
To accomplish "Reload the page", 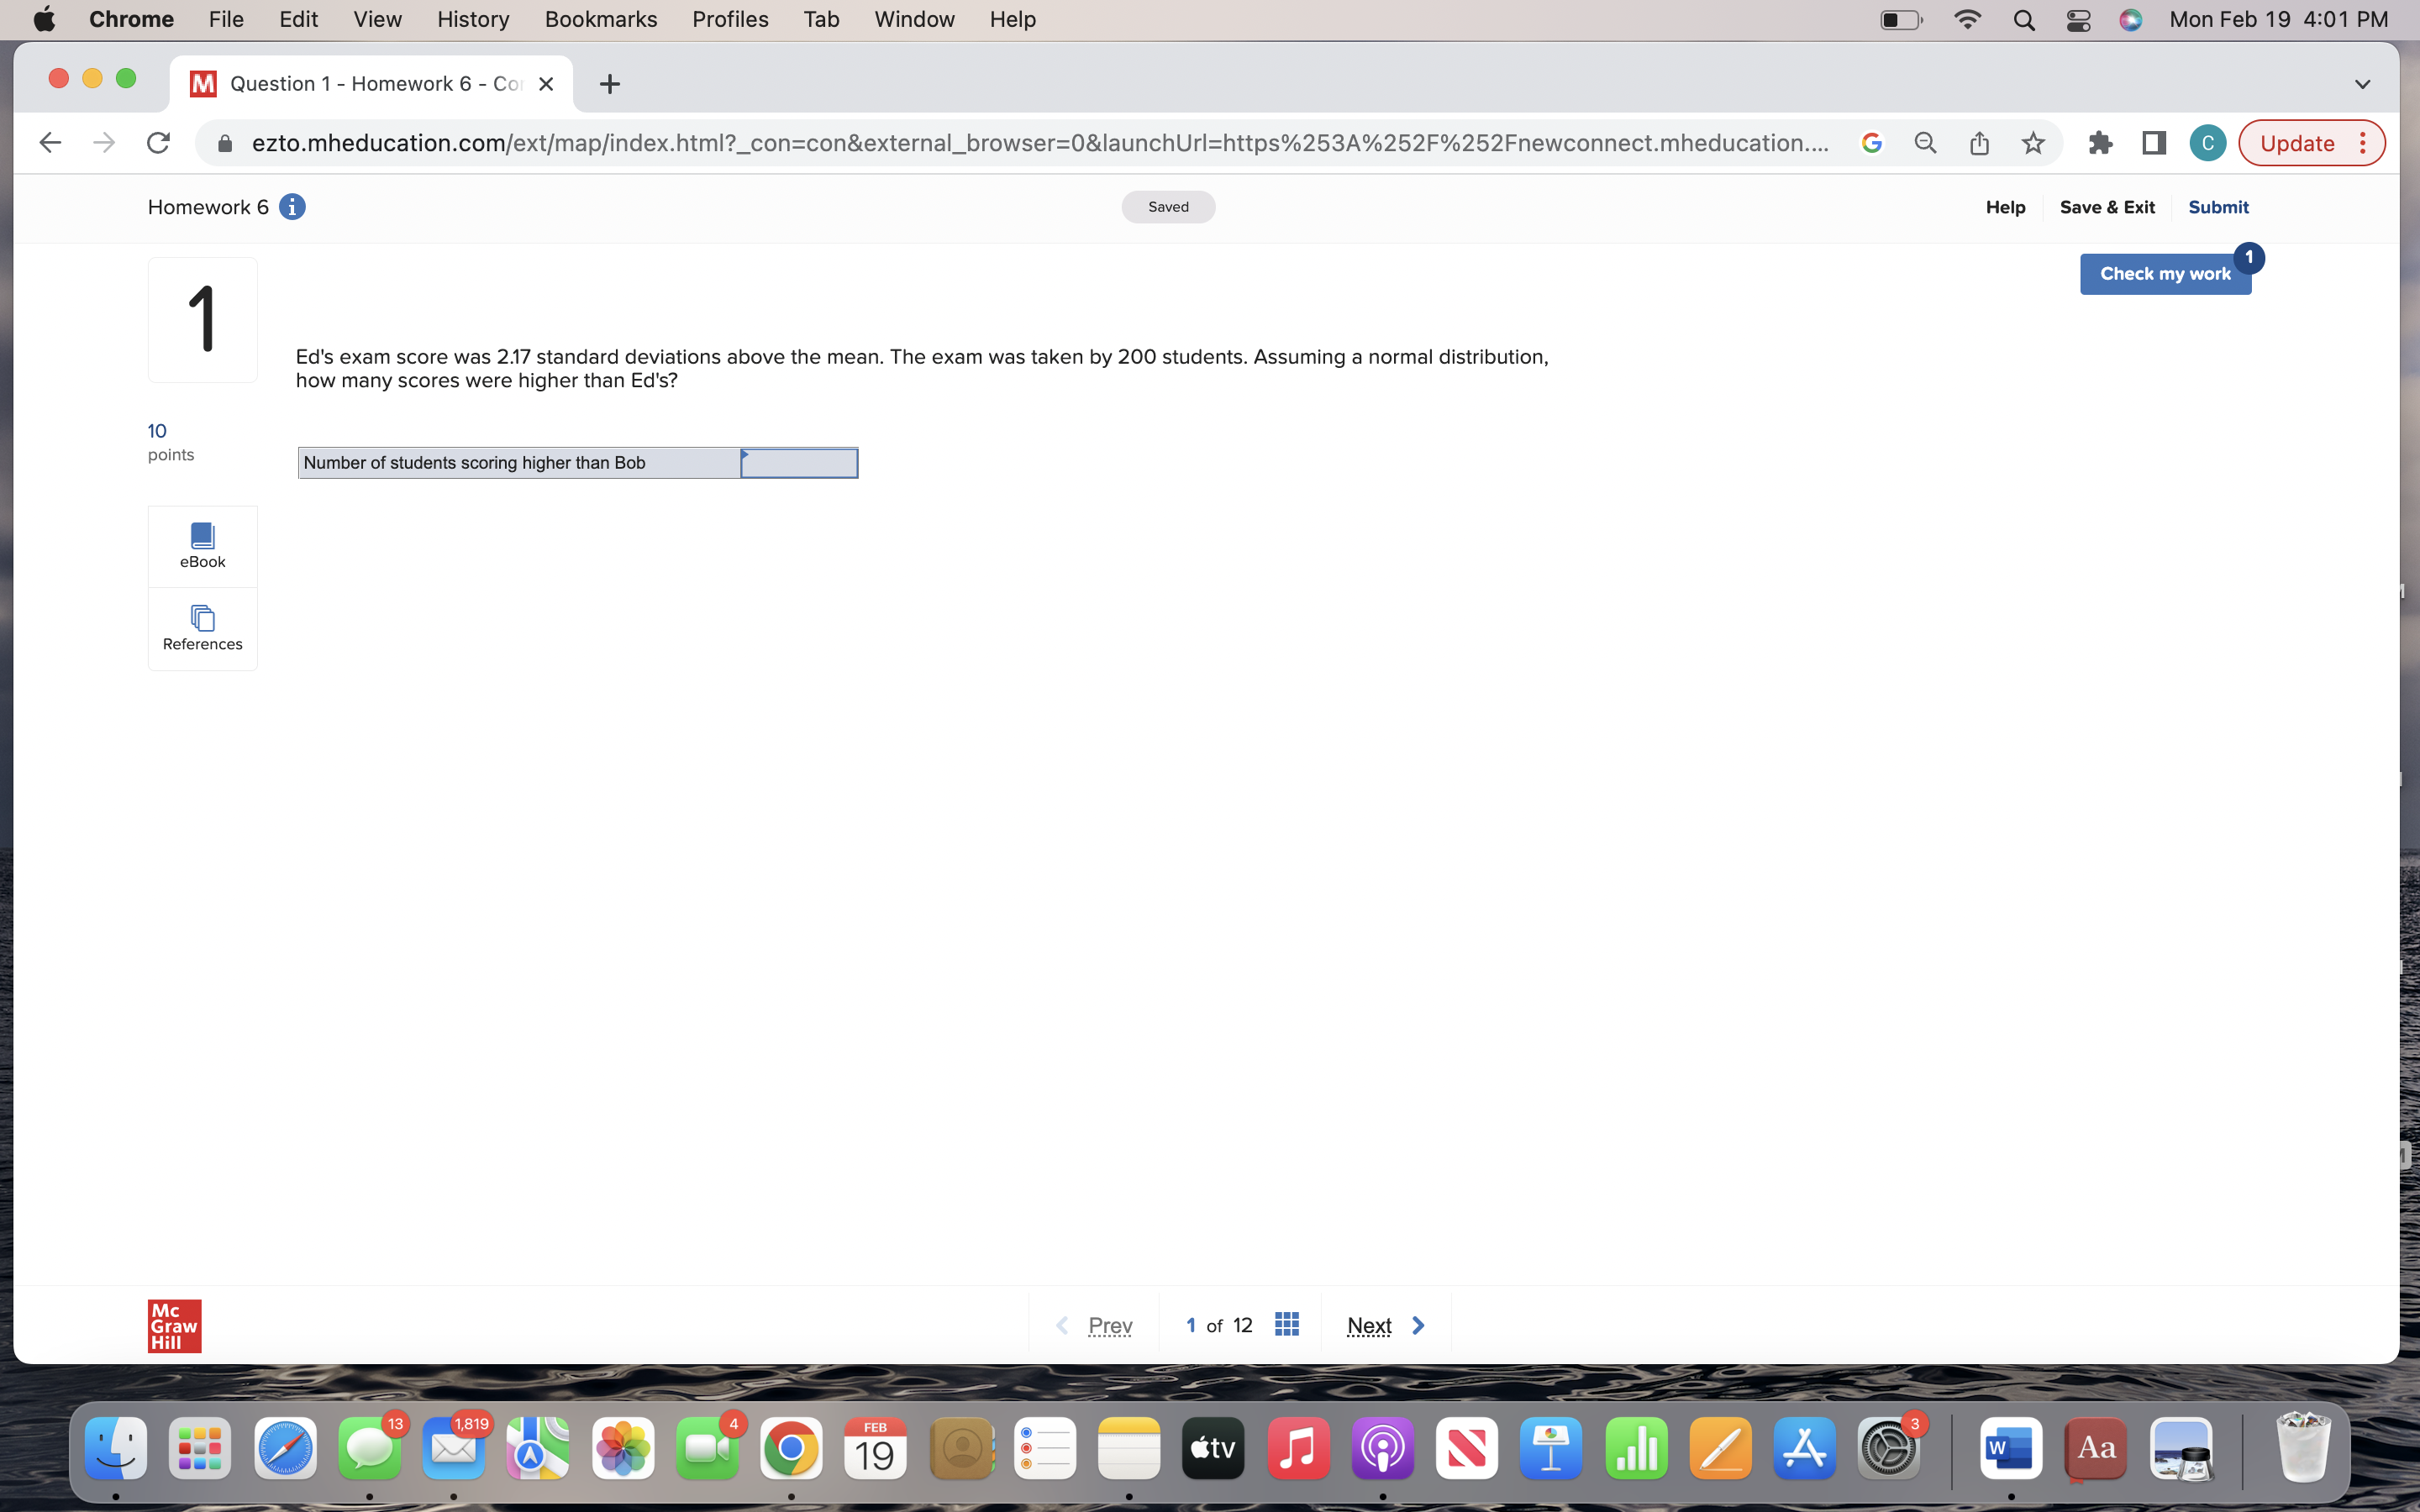I will (158, 142).
